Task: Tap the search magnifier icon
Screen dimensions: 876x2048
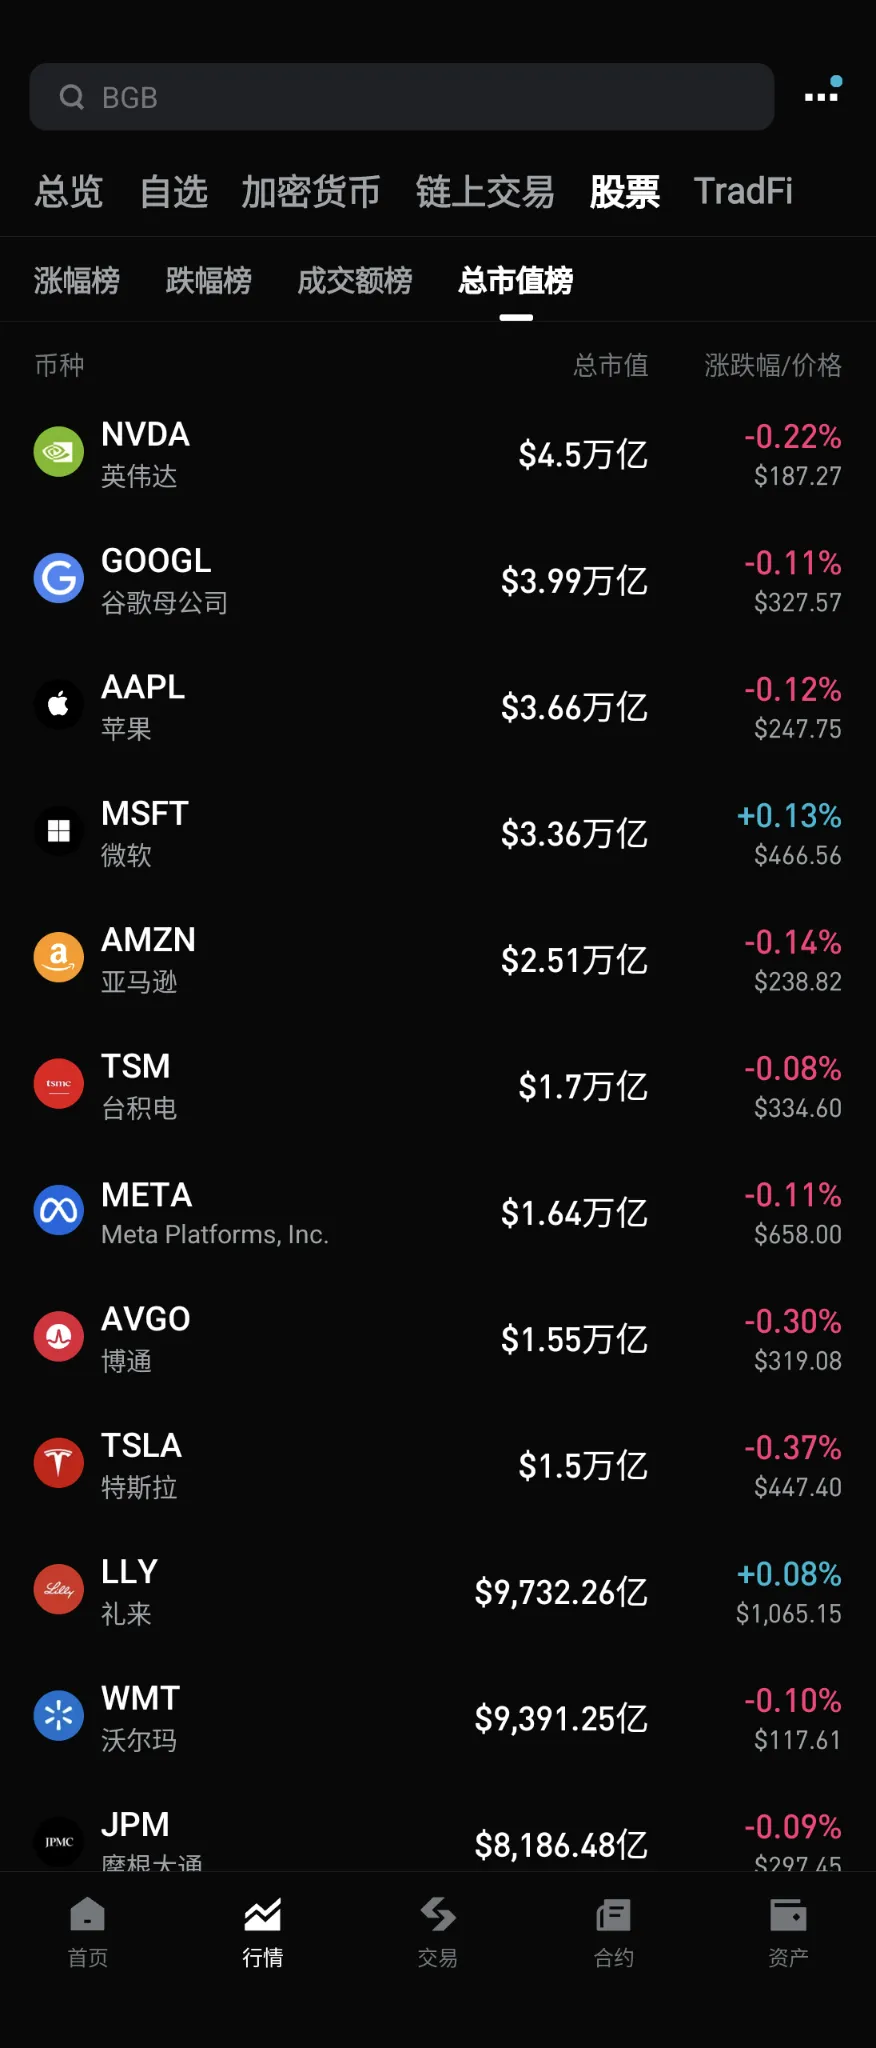Action: click(x=72, y=97)
